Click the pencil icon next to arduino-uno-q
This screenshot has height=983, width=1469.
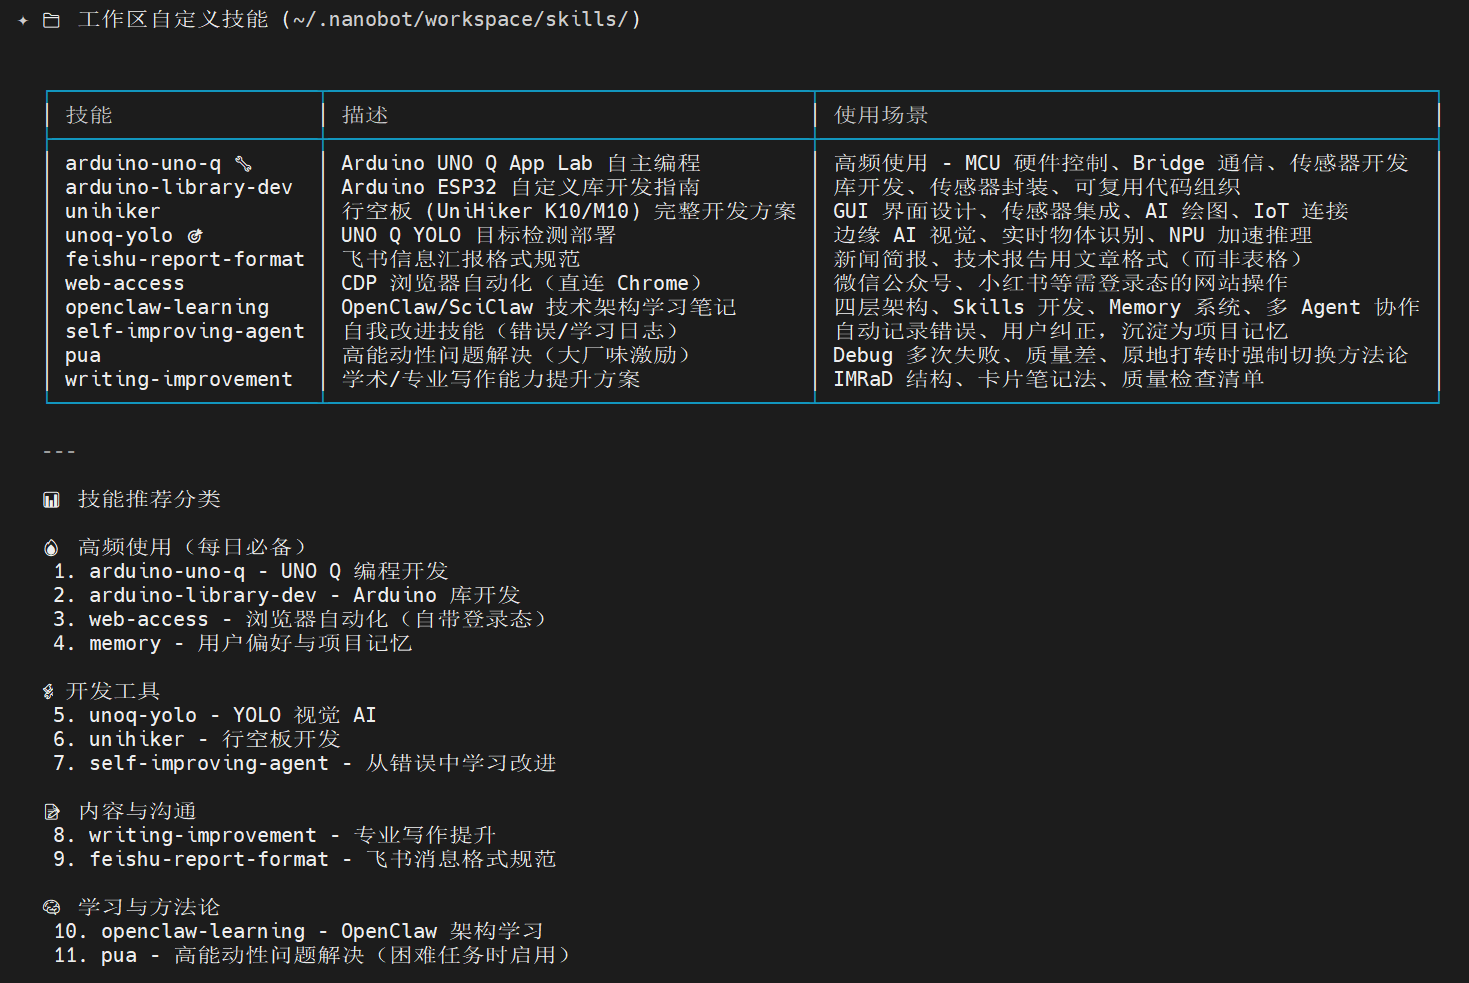point(246,161)
